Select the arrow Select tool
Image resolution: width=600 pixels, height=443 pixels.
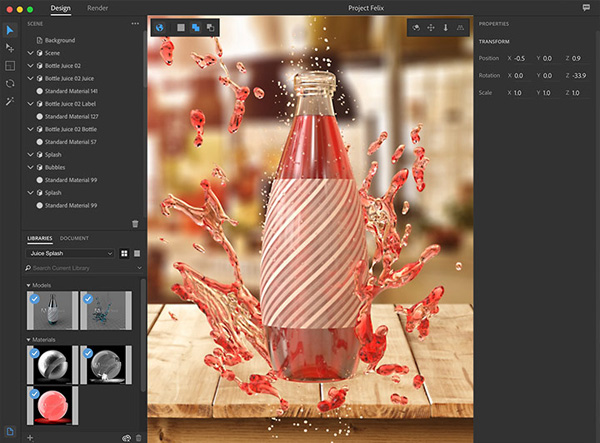point(10,30)
